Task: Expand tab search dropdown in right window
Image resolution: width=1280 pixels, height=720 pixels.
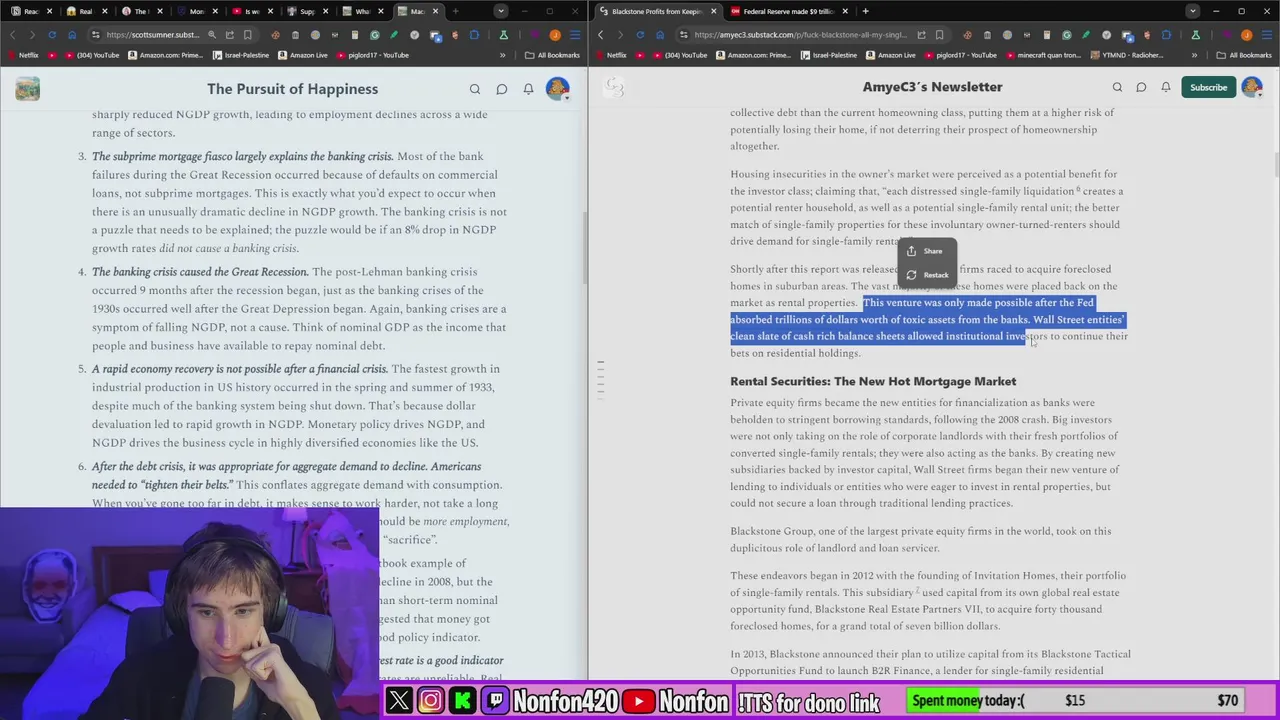Action: [x=1193, y=11]
